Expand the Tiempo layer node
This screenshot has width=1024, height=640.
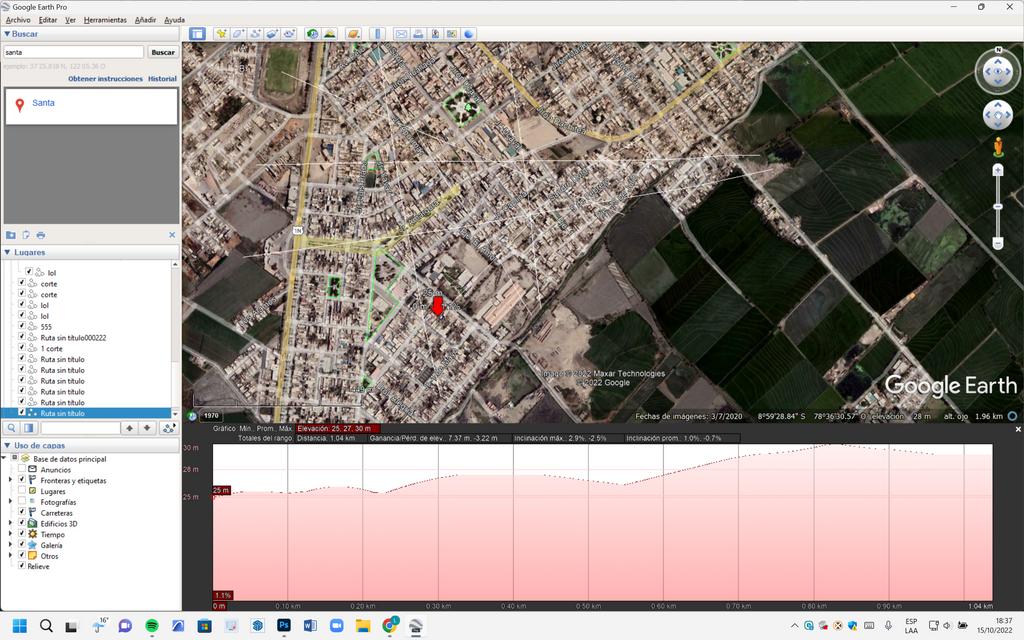(x=10, y=534)
